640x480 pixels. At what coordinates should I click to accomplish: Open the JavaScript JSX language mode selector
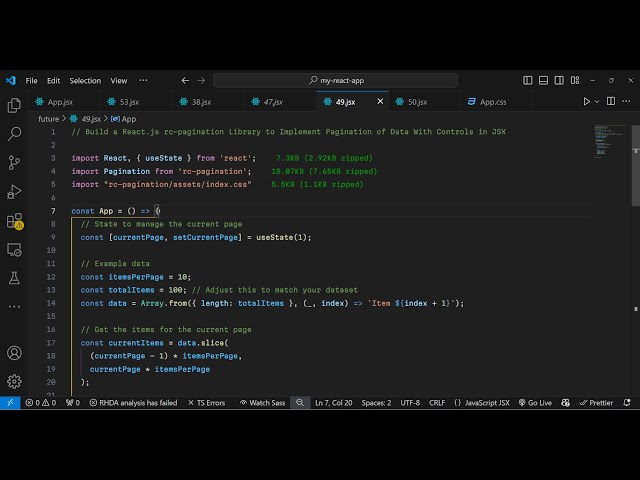pos(481,403)
